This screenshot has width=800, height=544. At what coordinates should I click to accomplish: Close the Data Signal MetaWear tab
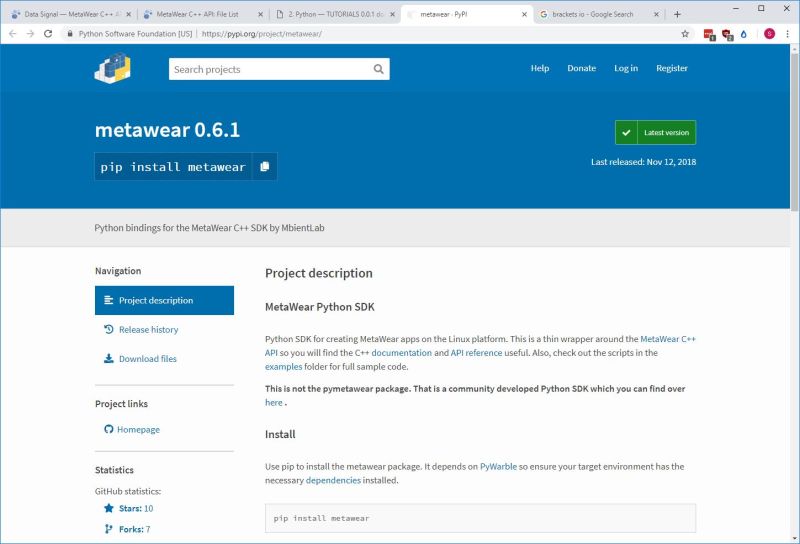point(128,14)
